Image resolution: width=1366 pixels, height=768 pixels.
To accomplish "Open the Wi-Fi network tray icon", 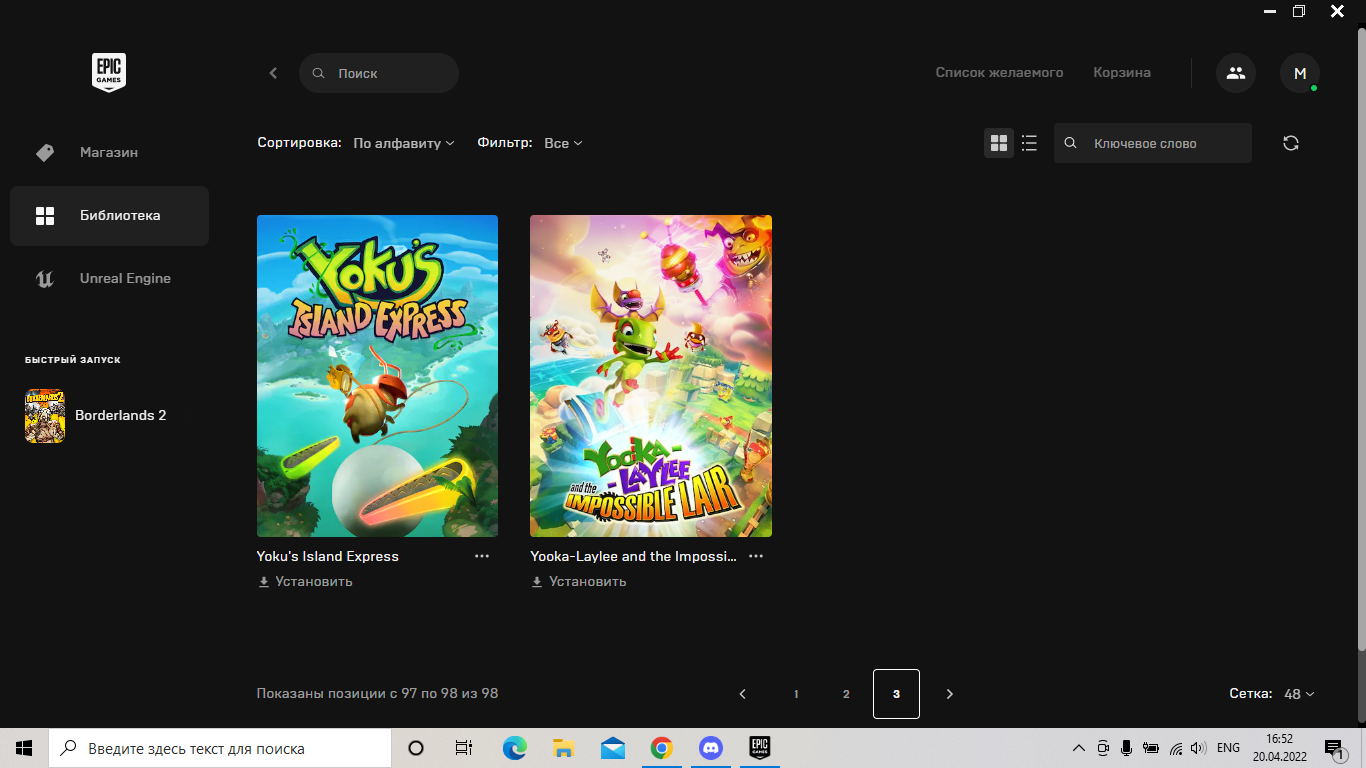I will (1176, 748).
